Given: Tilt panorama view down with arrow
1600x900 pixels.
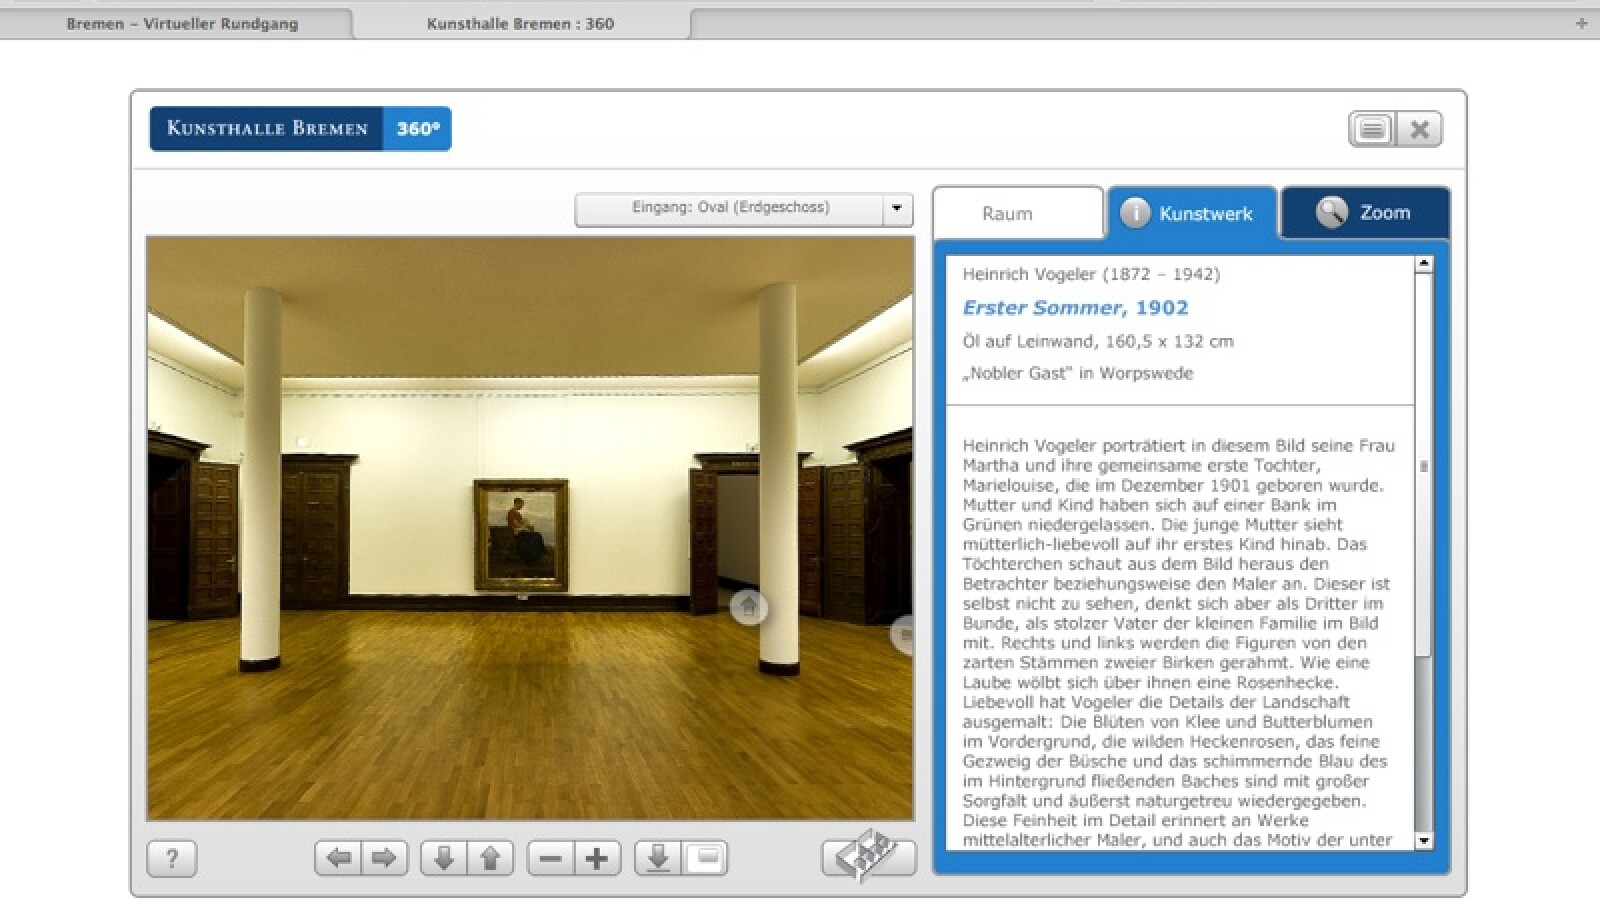Looking at the screenshot, I should pyautogui.click(x=444, y=858).
